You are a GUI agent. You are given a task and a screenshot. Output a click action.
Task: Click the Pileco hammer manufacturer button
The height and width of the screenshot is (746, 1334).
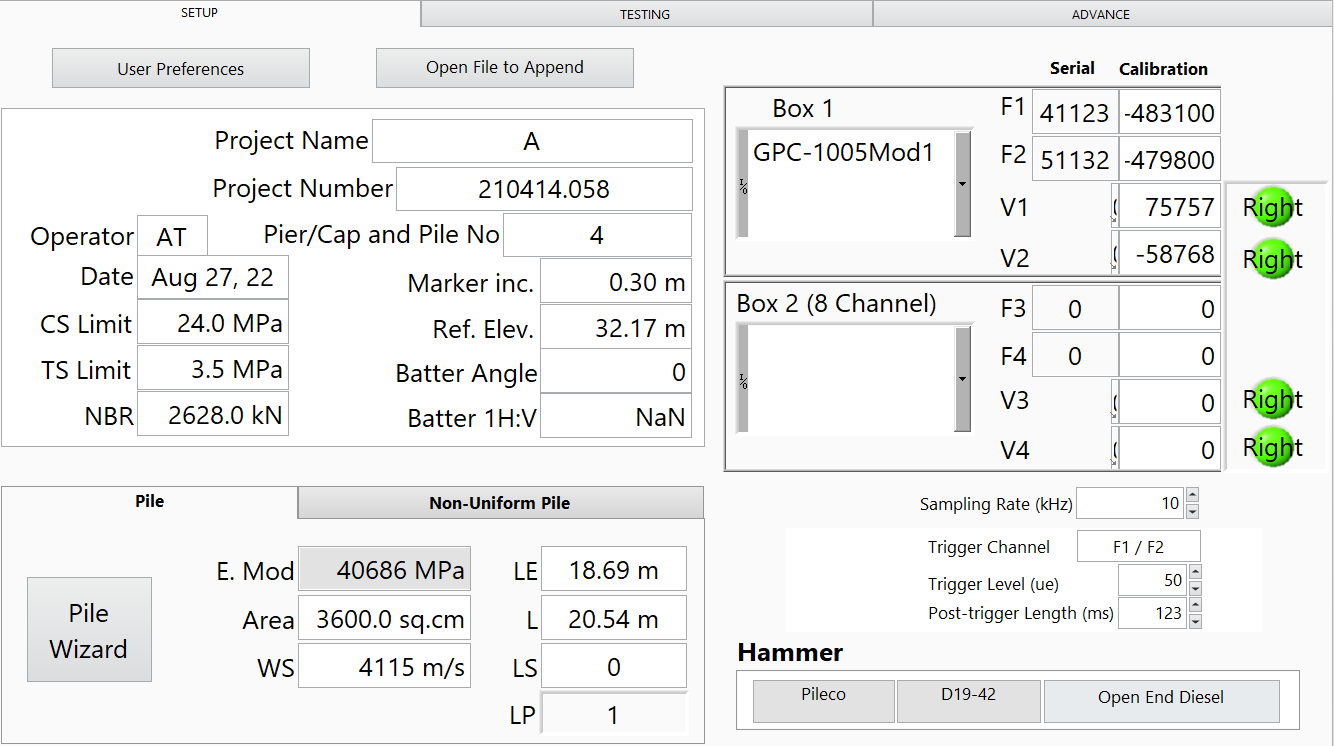(x=823, y=701)
